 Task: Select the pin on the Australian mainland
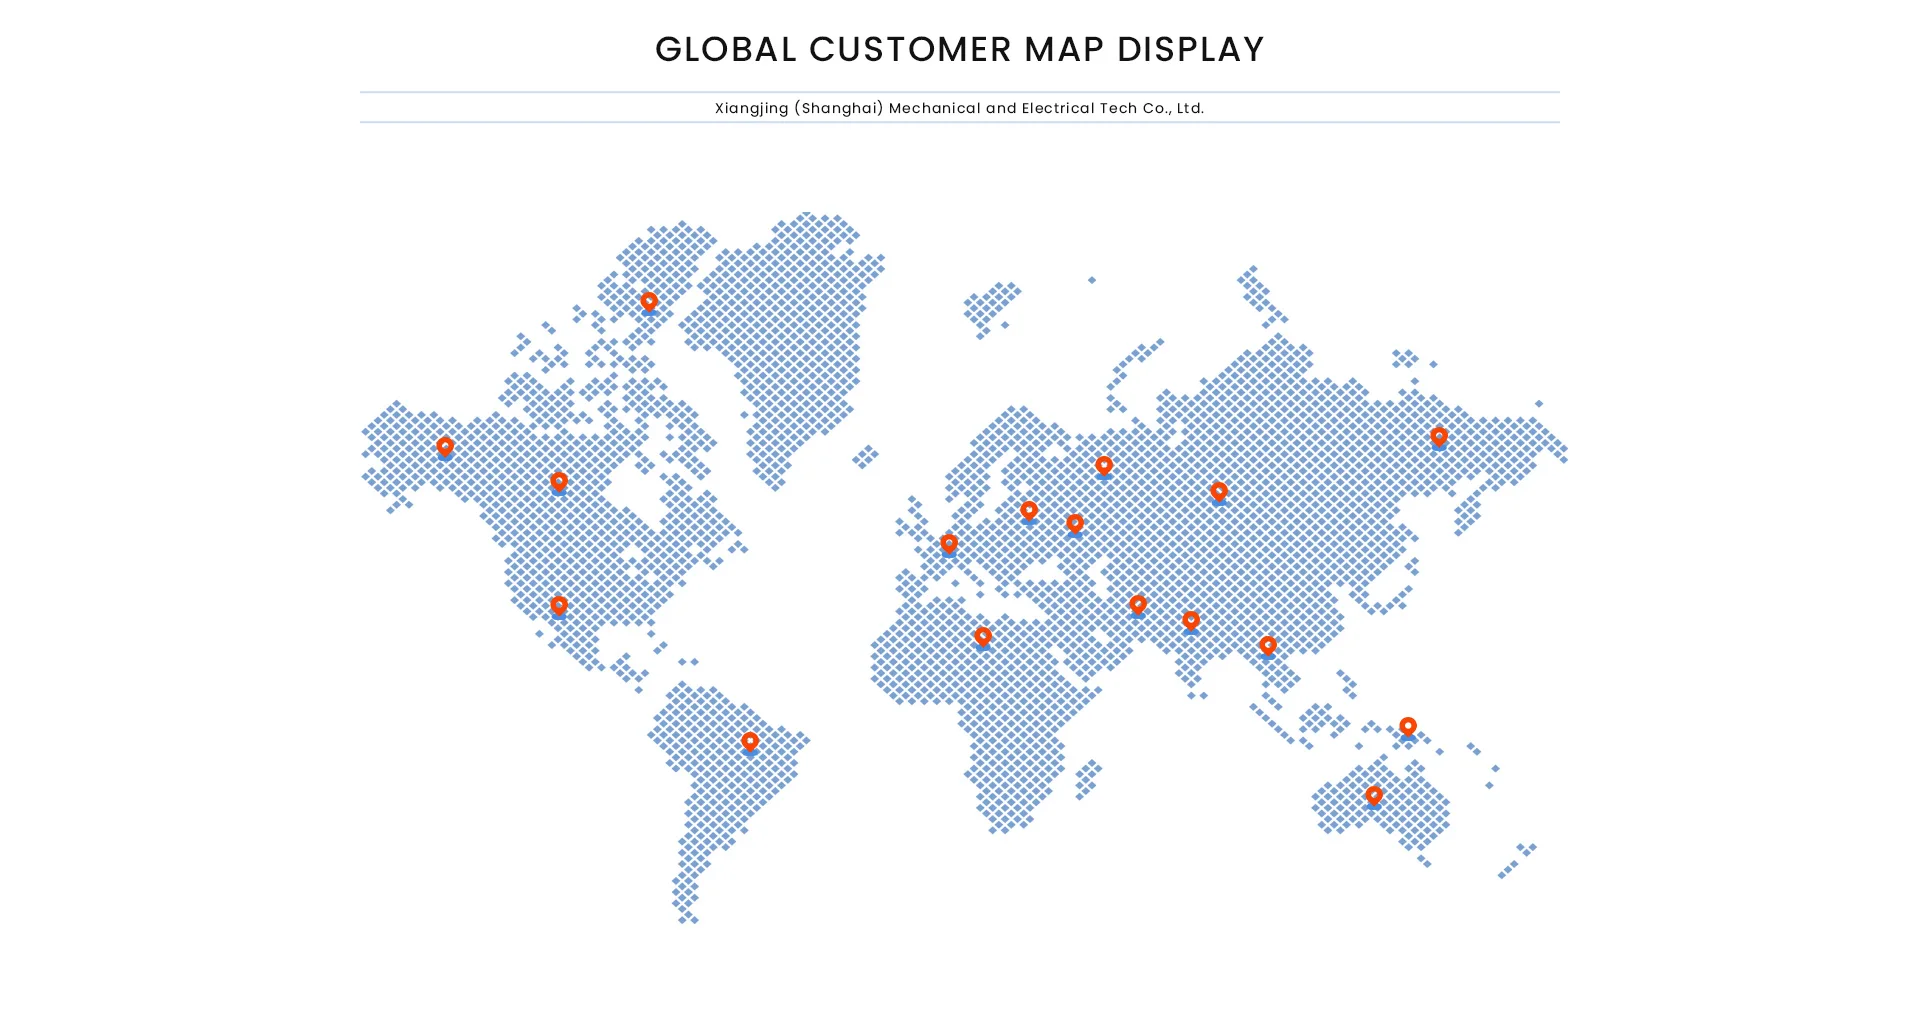click(x=1374, y=796)
